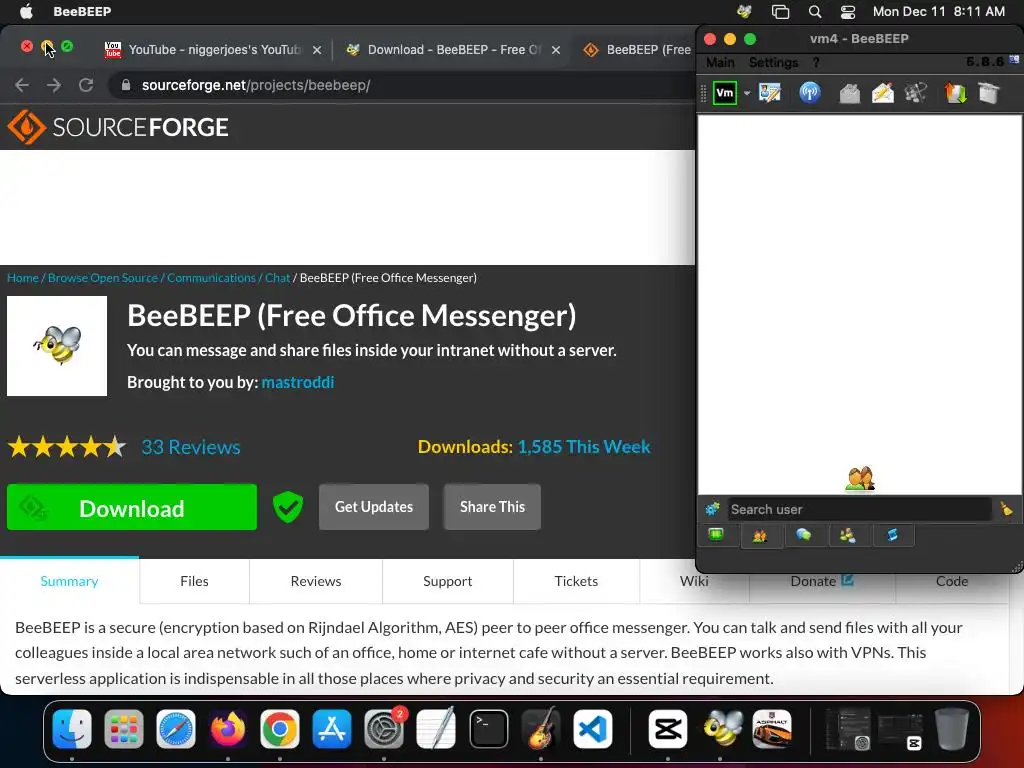This screenshot has height=768, width=1024.
Task: Click the blue gears icon left of Search user
Action: point(712,509)
